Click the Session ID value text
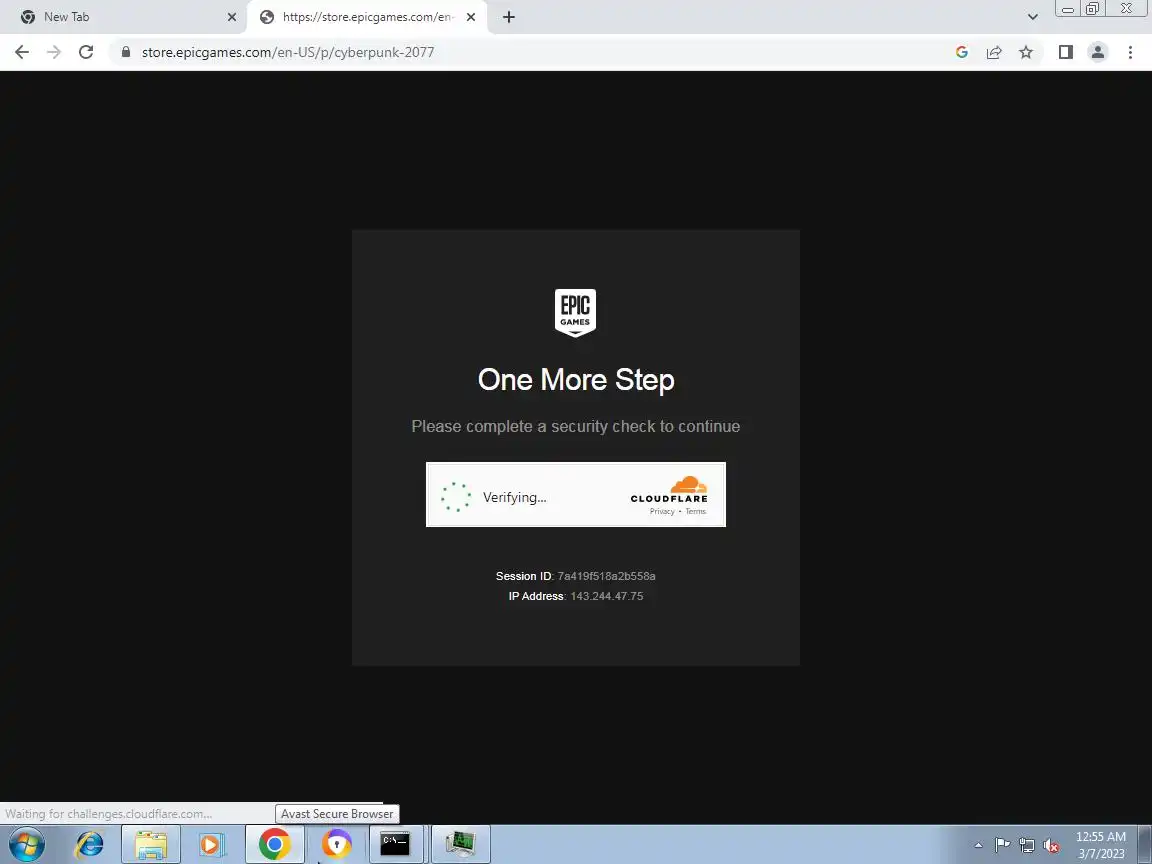The height and width of the screenshot is (864, 1152). (x=606, y=576)
